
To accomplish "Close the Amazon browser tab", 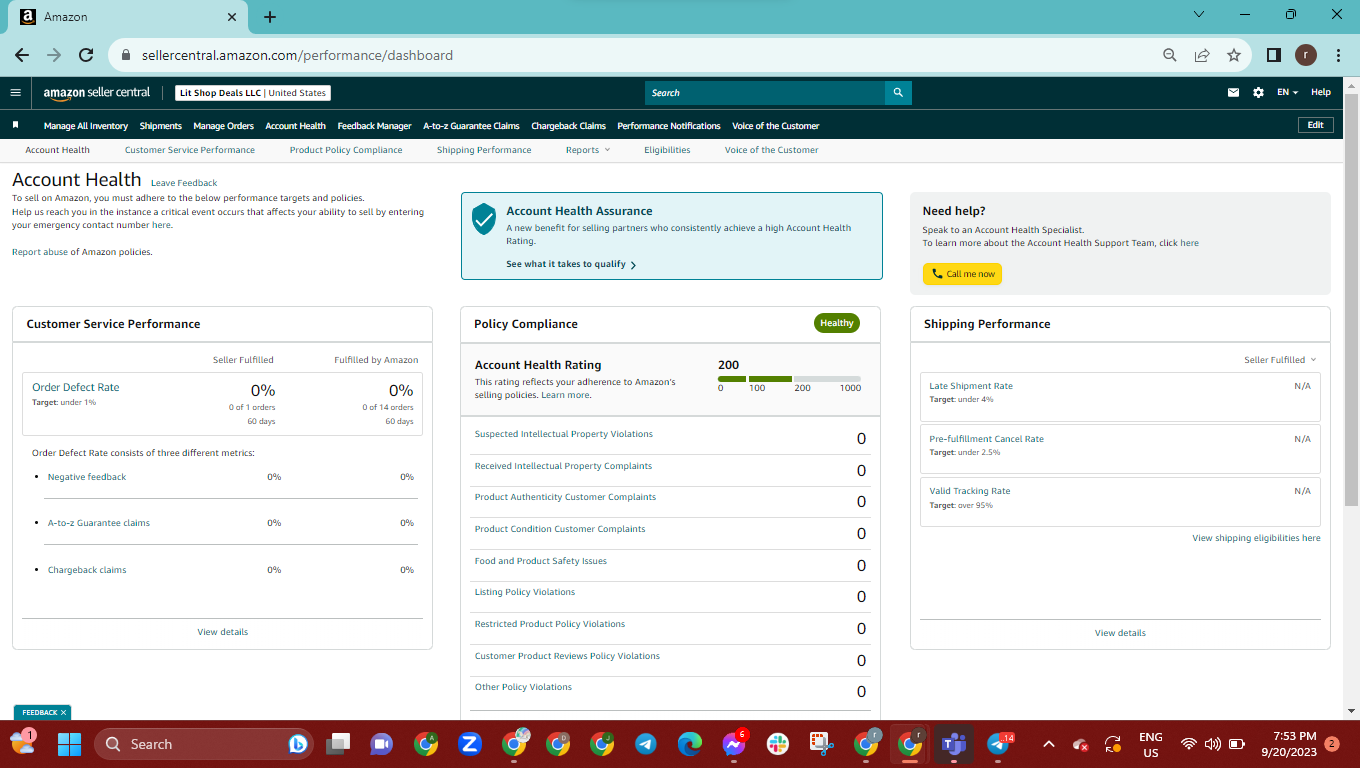I will [x=232, y=17].
